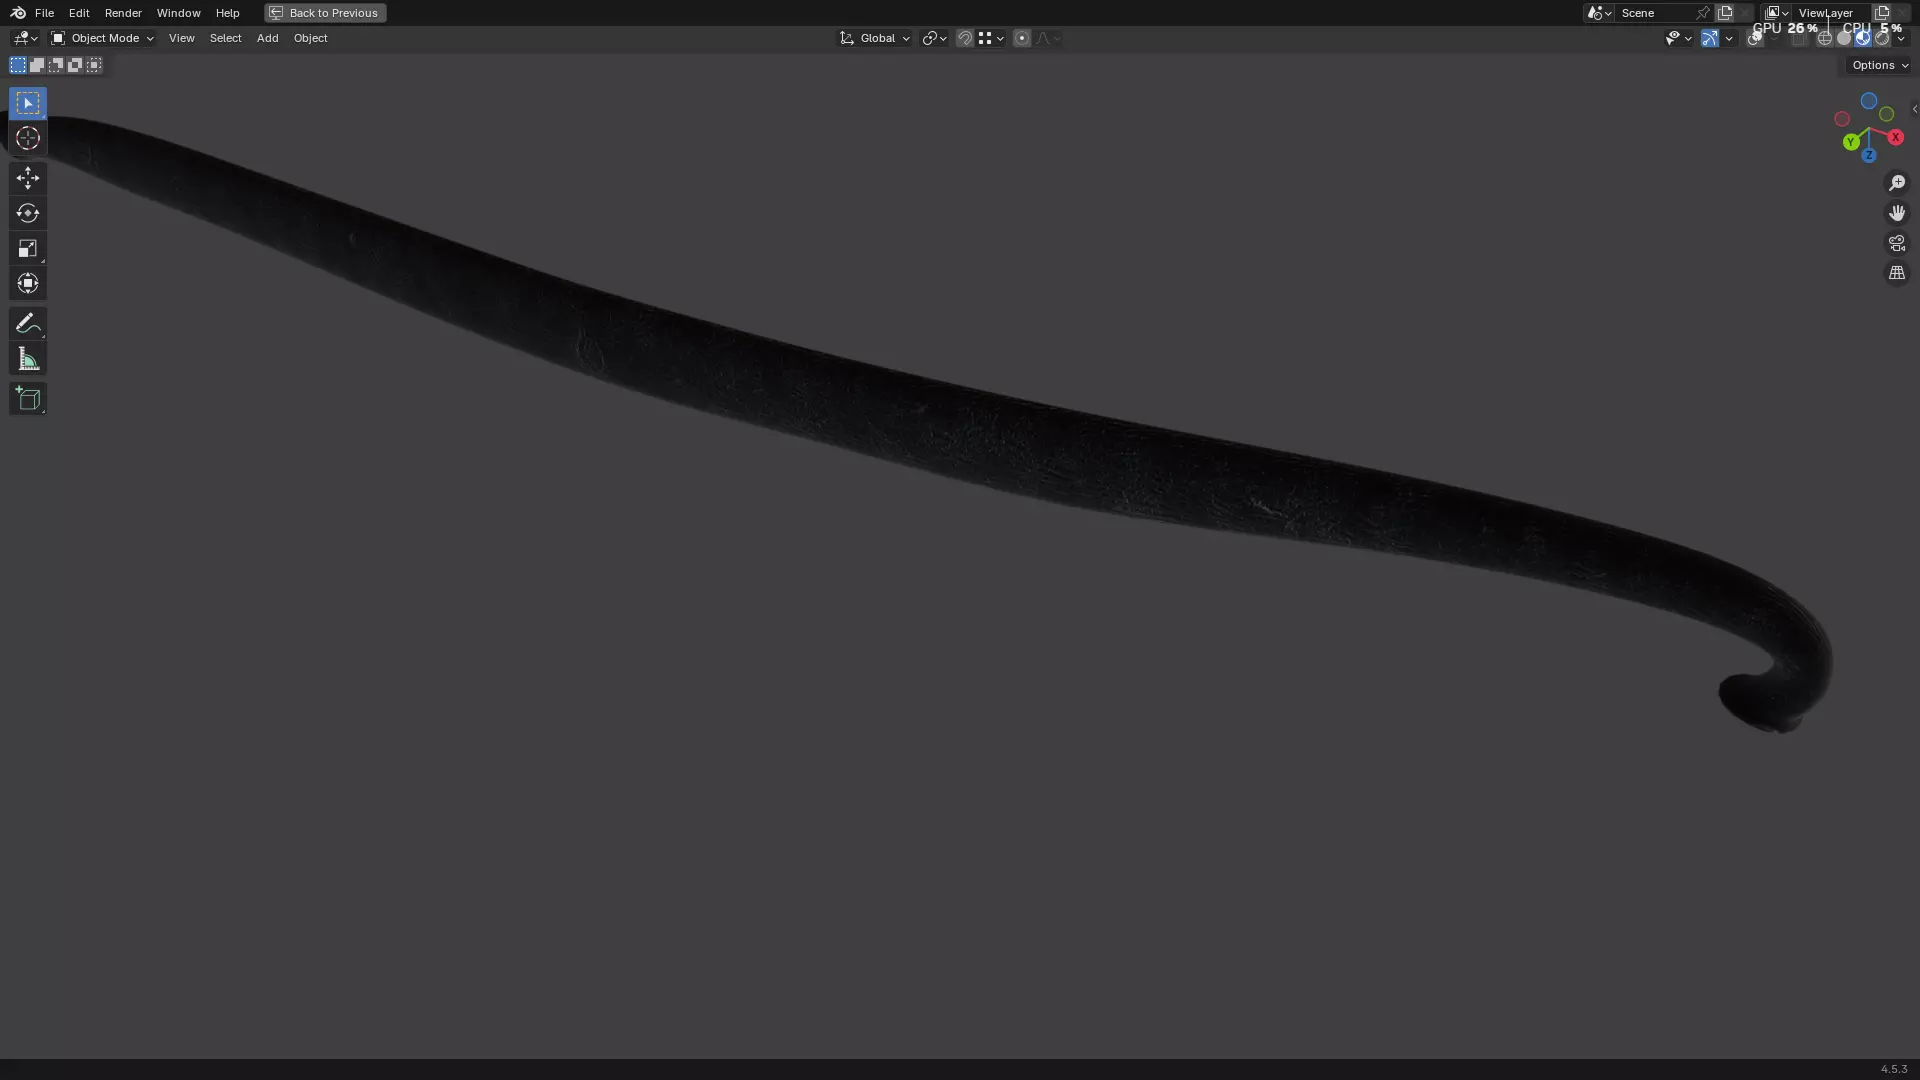Viewport: 1920px width, 1080px height.
Task: Switch to rendered viewport shading
Action: click(1882, 38)
